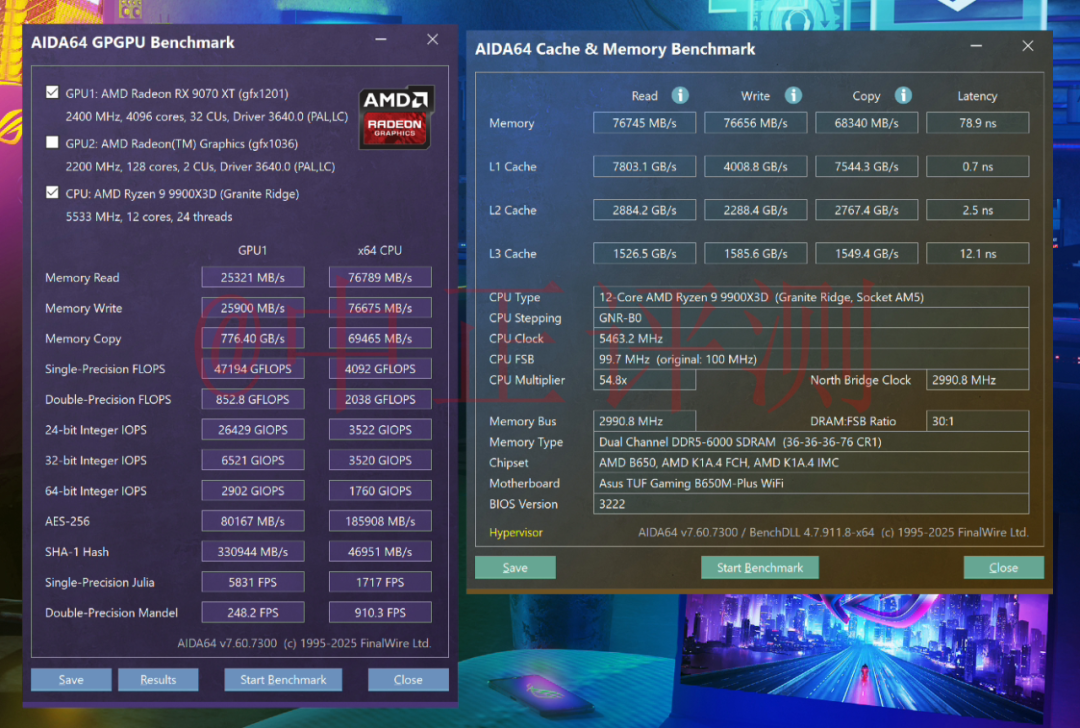Click Memory Type Dual Channel DDR5-6000 value

coord(811,441)
